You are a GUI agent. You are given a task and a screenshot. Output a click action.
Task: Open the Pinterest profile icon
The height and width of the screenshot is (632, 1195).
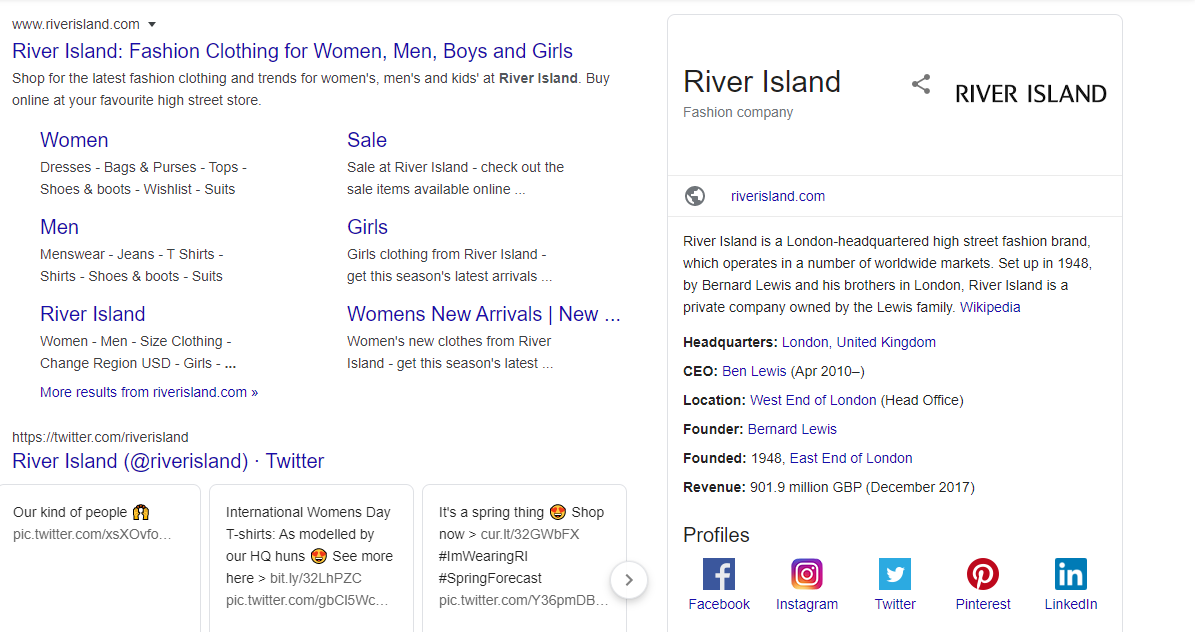coord(983,574)
